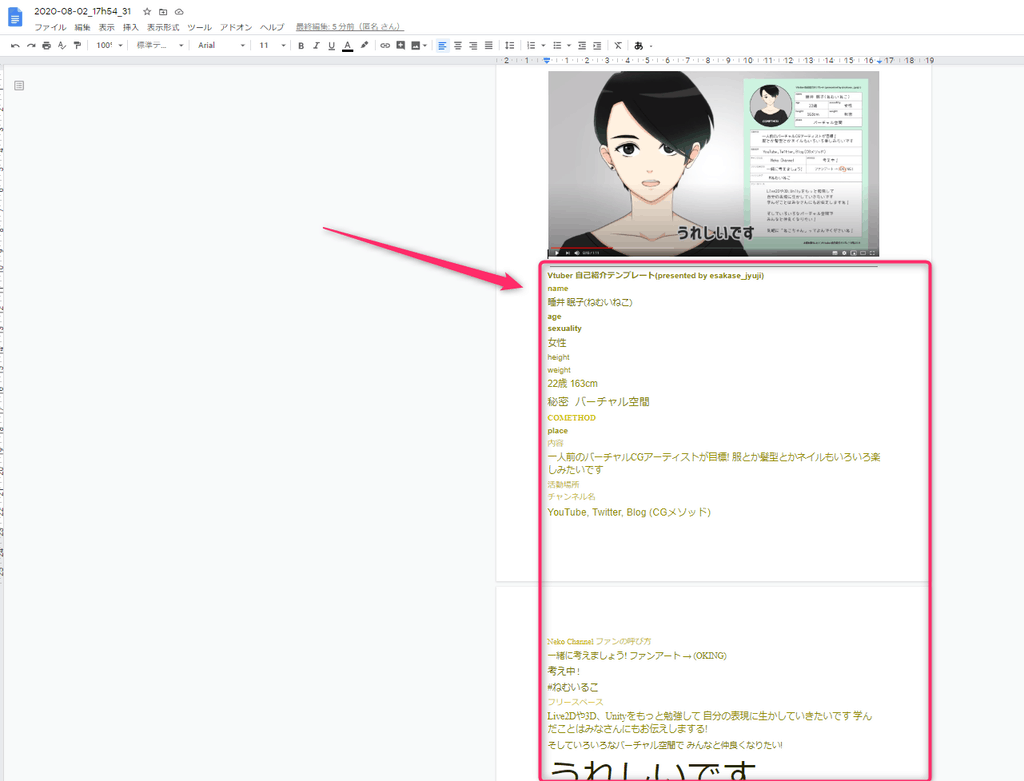Image resolution: width=1024 pixels, height=781 pixels.
Task: Redo the last undone action
Action: (x=31, y=46)
